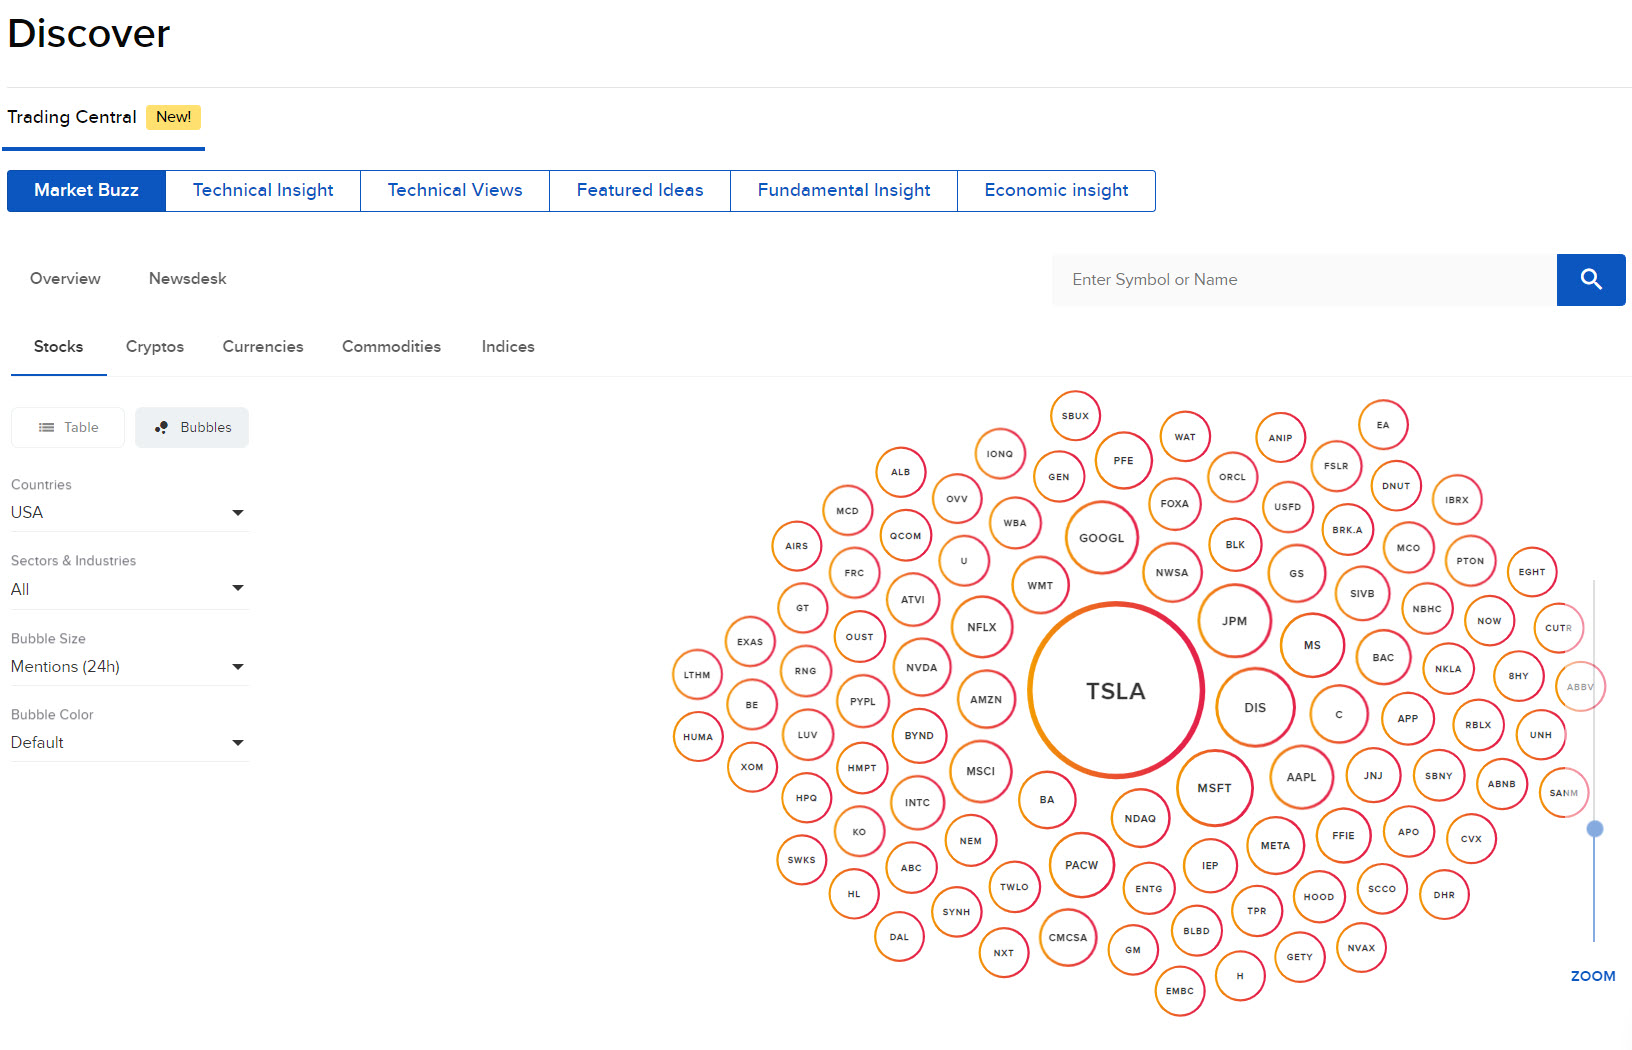This screenshot has width=1632, height=1050.
Task: Click the GOOGL bubble
Action: click(1101, 538)
